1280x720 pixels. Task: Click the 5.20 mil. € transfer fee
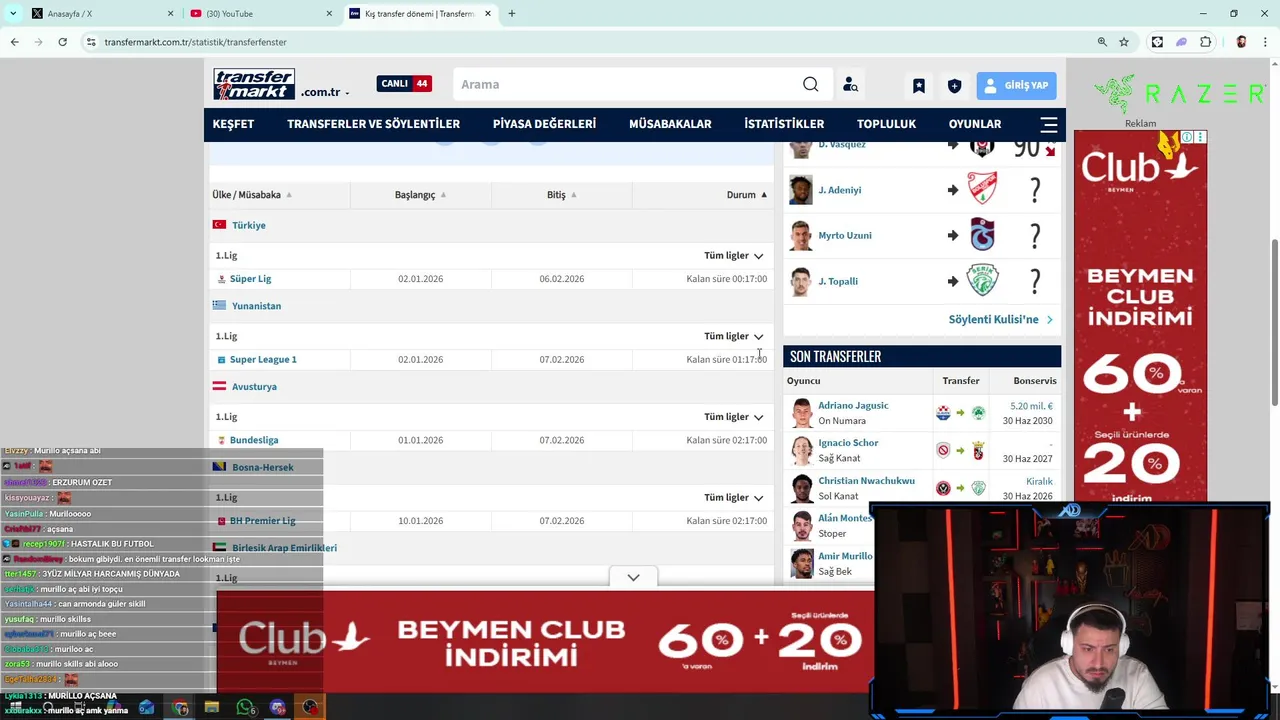(1031, 406)
